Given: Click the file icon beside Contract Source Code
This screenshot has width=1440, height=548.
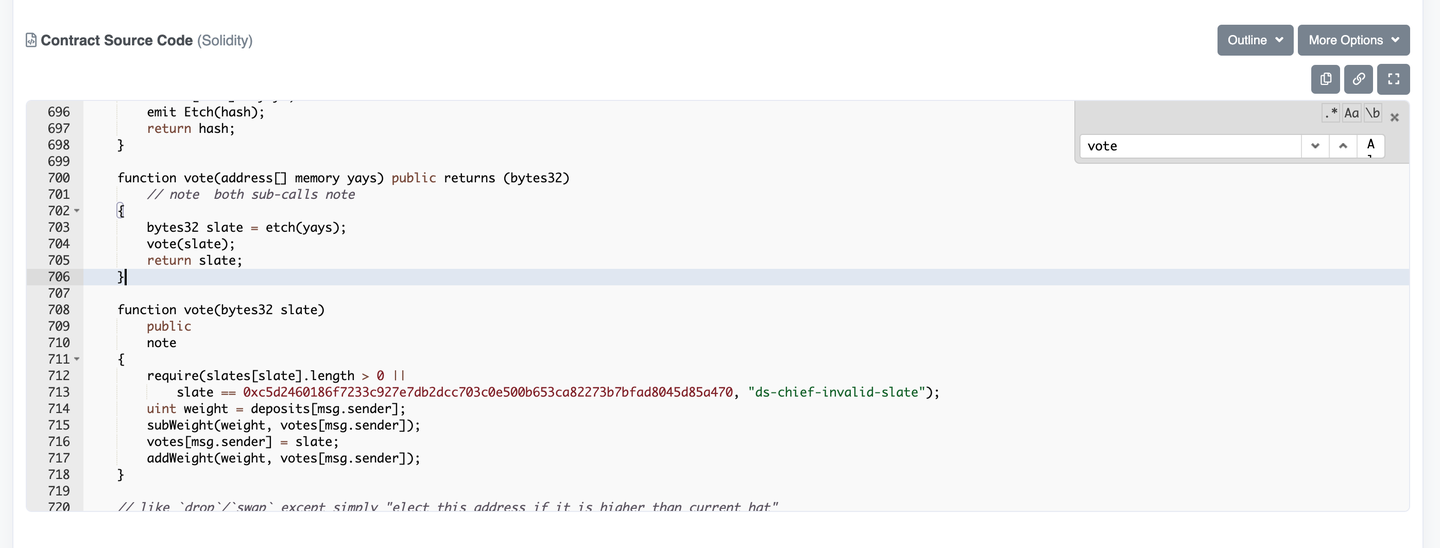Looking at the screenshot, I should tap(31, 41).
